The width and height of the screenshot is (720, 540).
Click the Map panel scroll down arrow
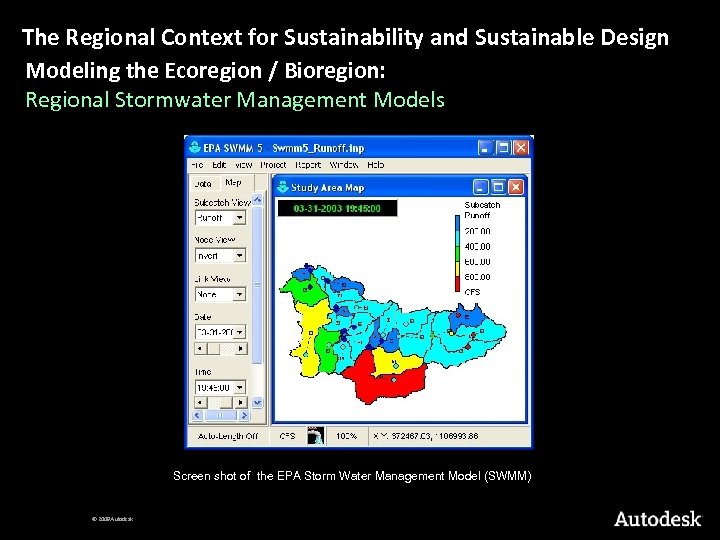(257, 402)
